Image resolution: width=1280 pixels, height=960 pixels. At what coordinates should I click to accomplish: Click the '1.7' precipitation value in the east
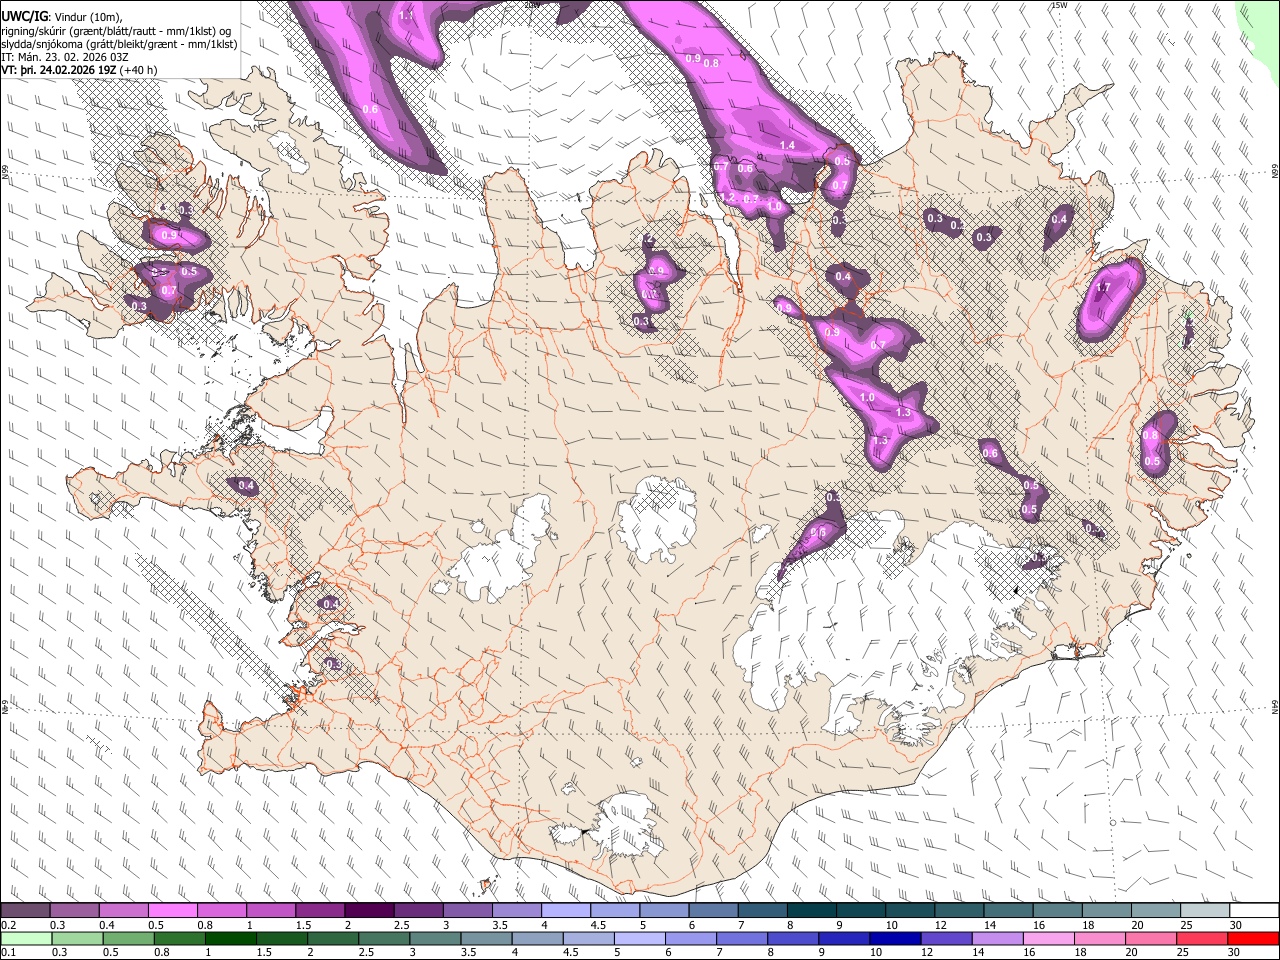coord(1103,288)
